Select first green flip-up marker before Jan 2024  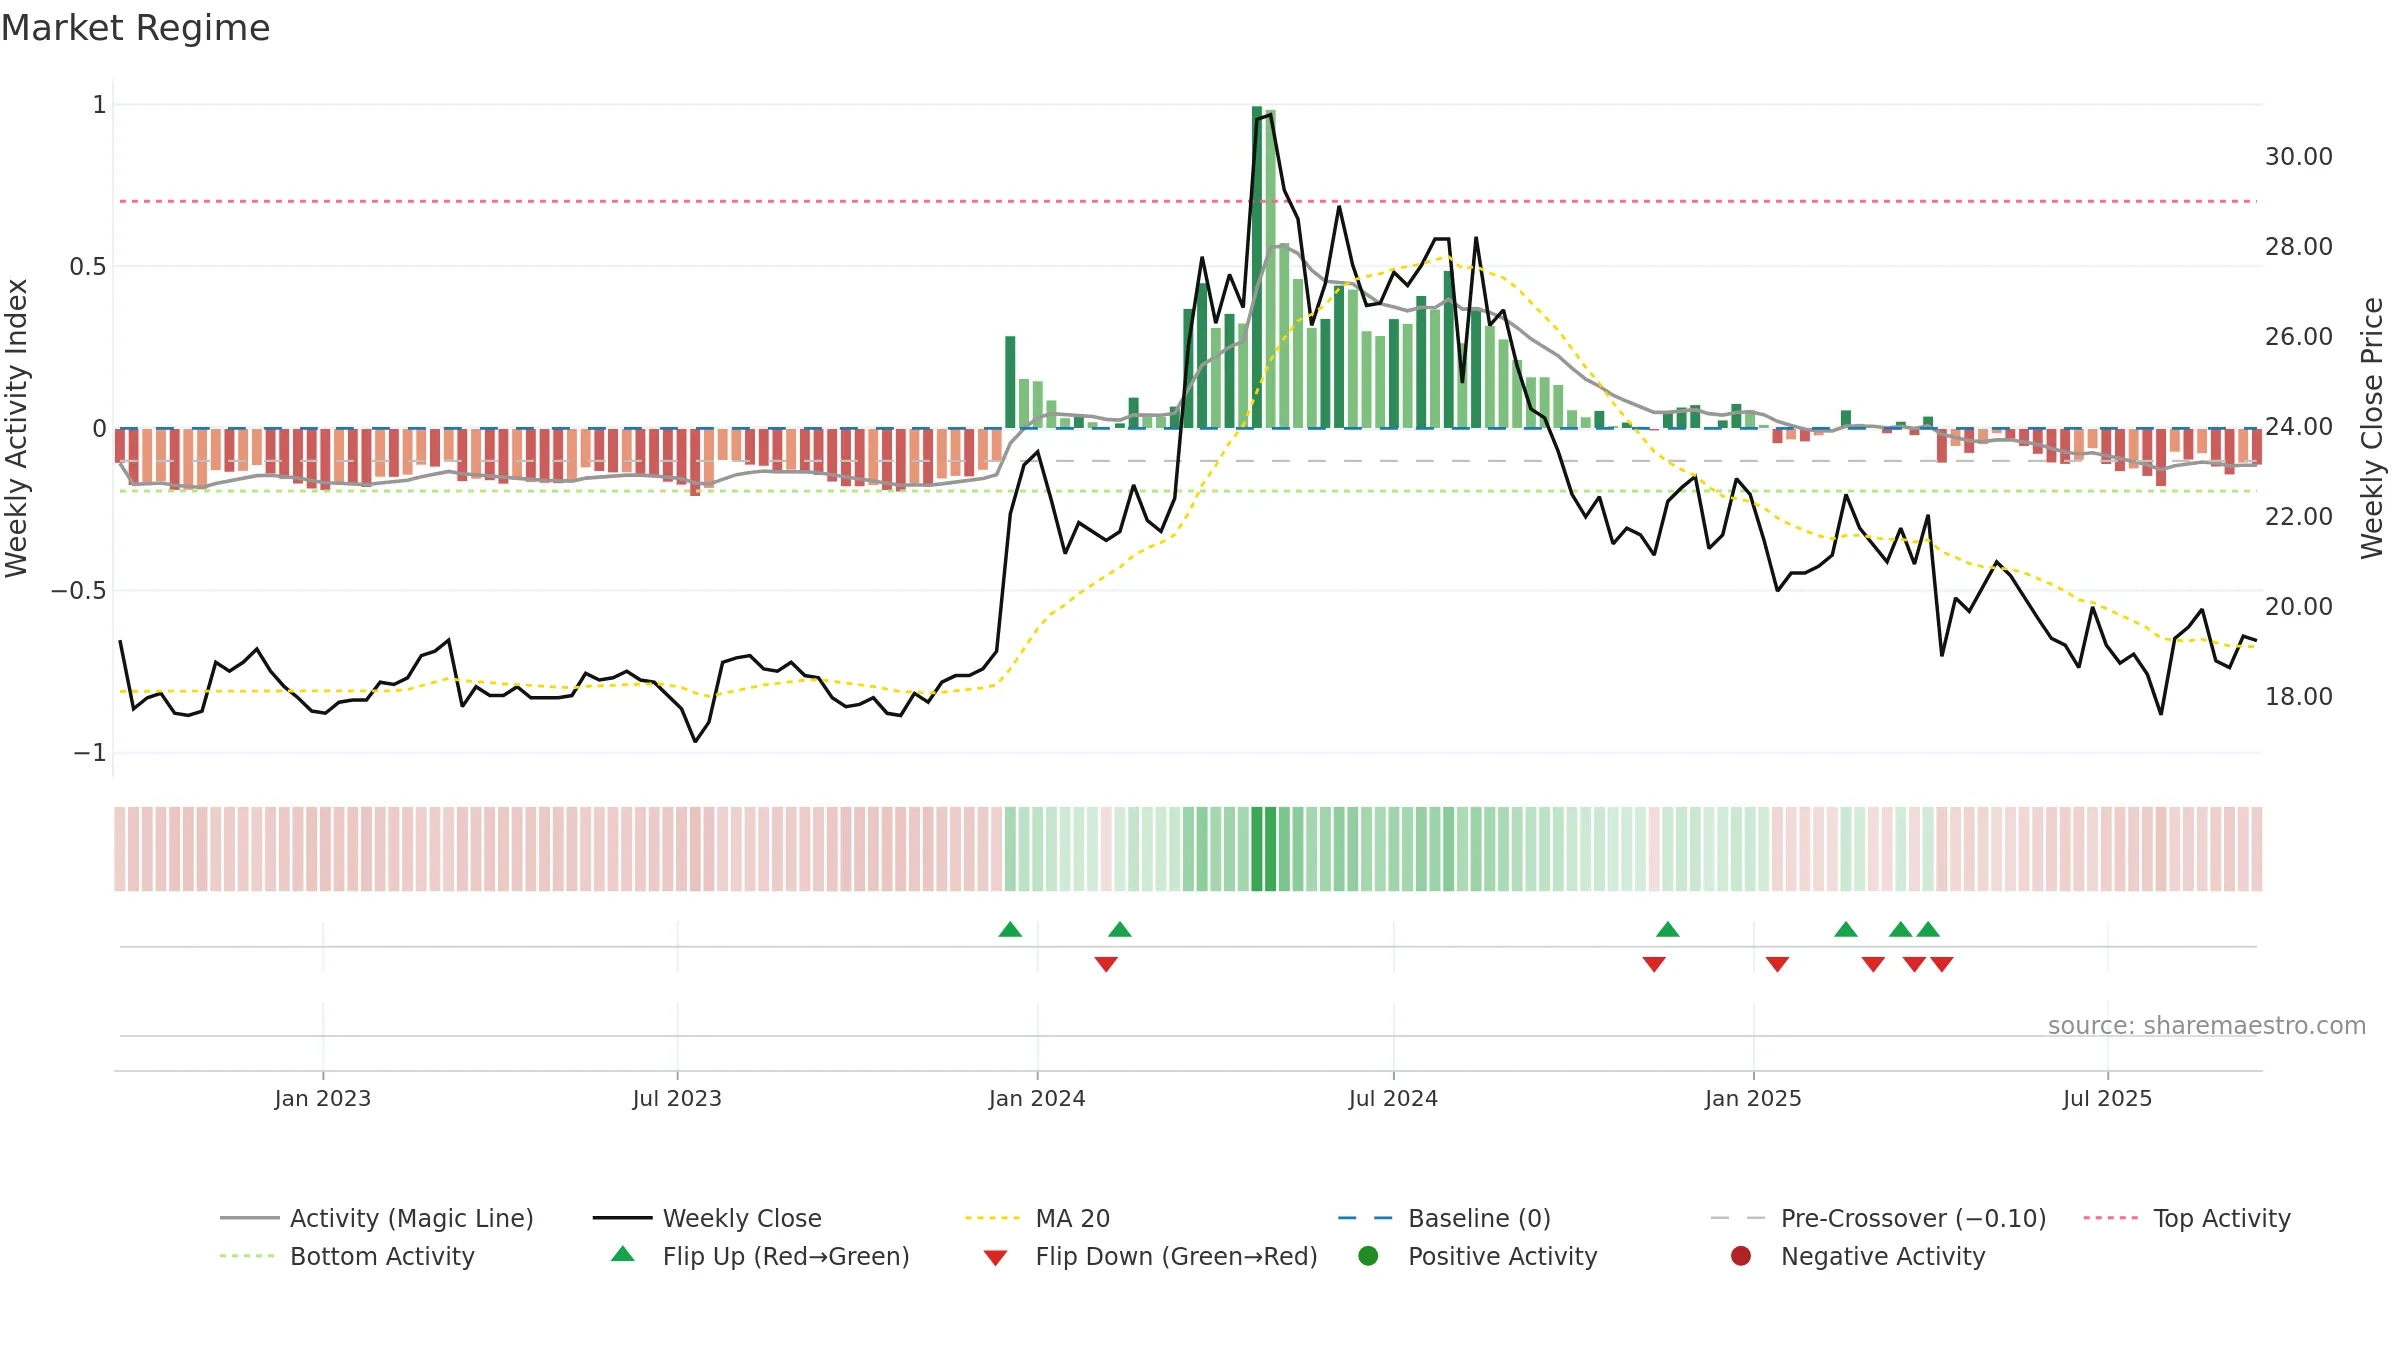click(x=1010, y=929)
